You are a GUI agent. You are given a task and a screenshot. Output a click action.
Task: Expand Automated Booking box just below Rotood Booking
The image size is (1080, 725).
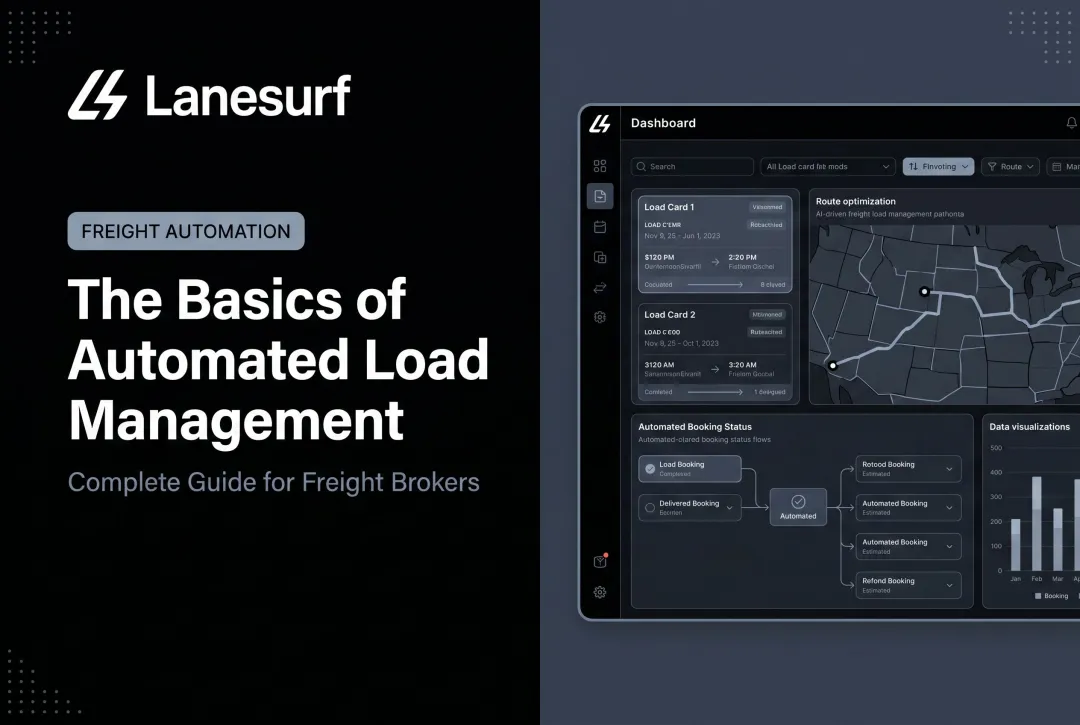tap(949, 508)
